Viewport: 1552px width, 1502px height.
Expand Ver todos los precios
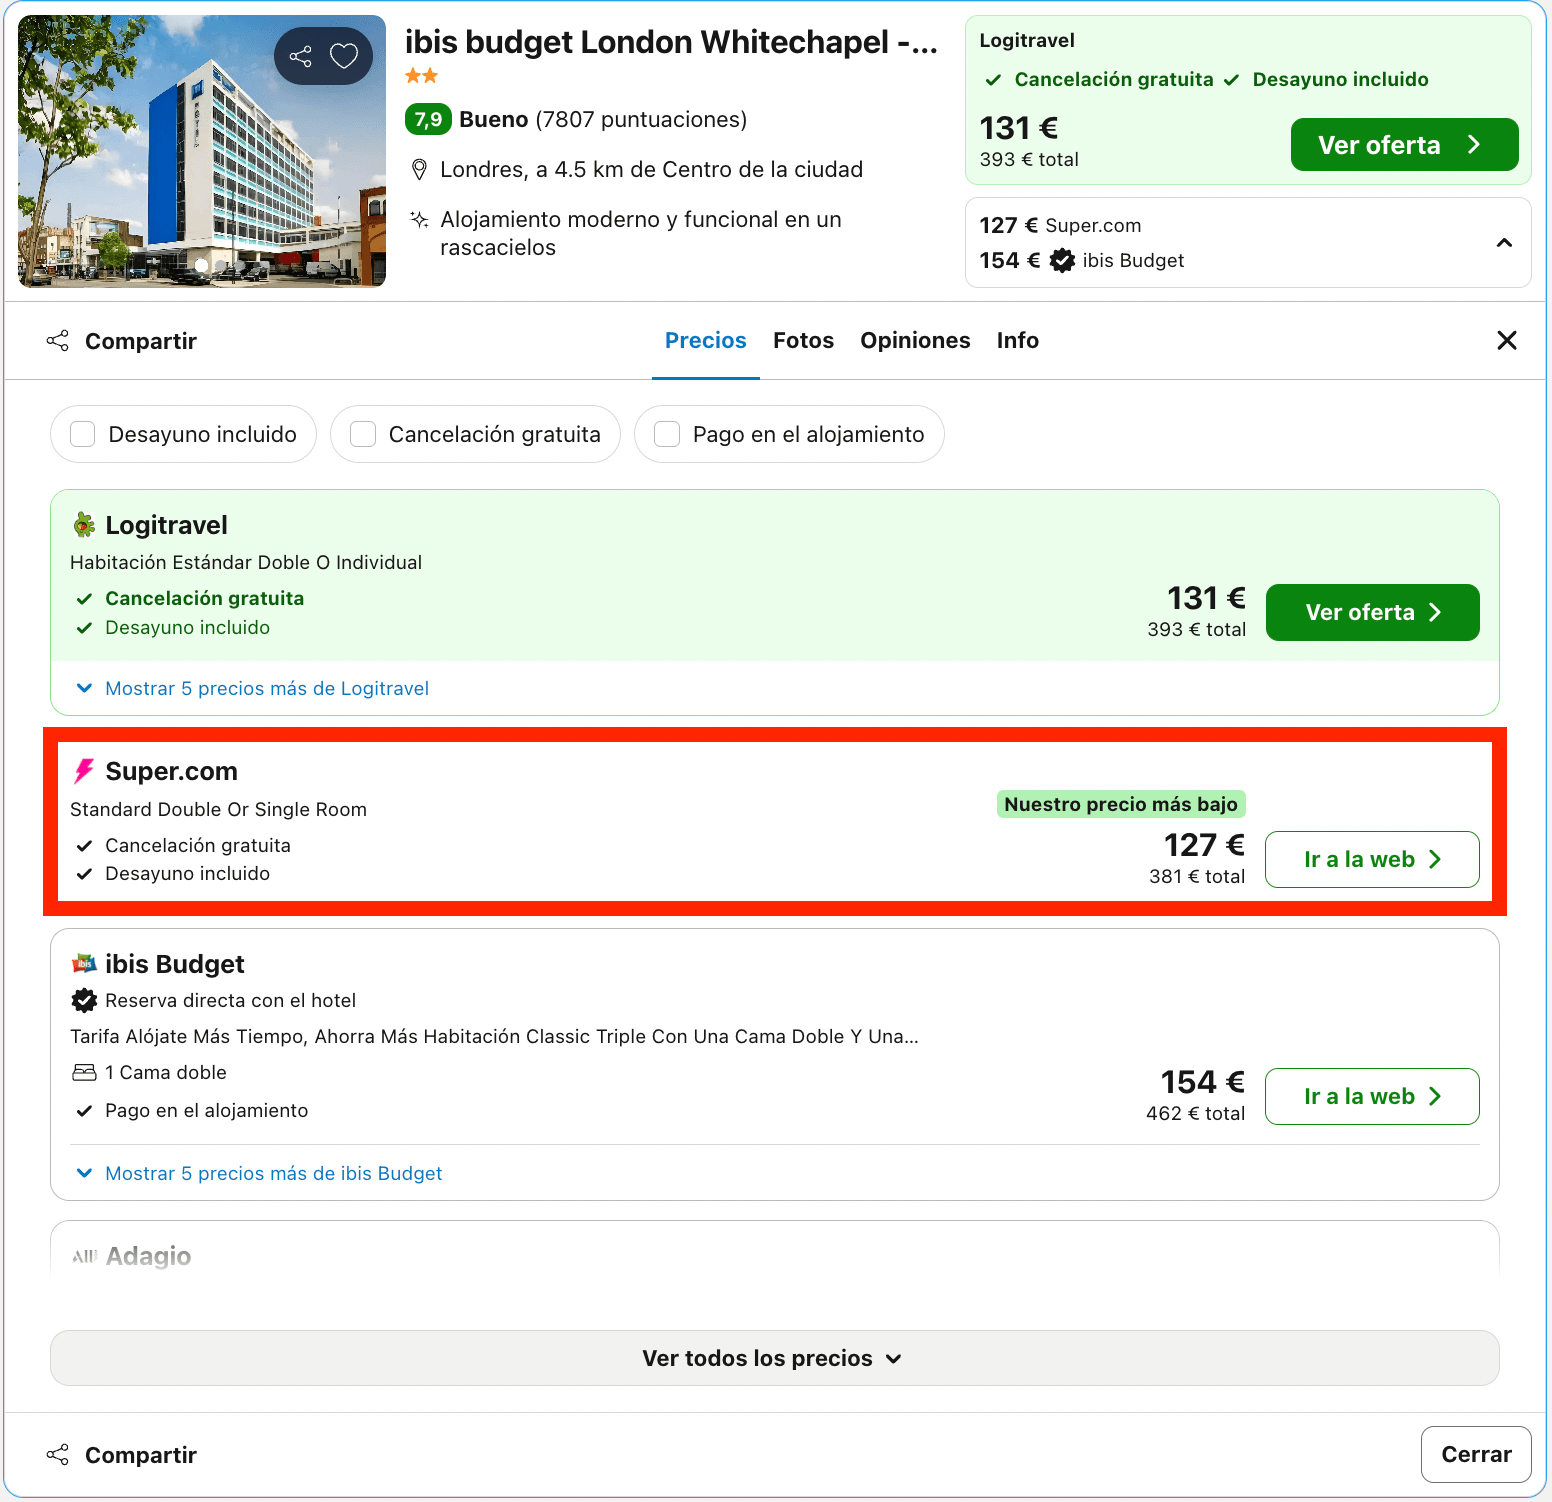tap(775, 1358)
